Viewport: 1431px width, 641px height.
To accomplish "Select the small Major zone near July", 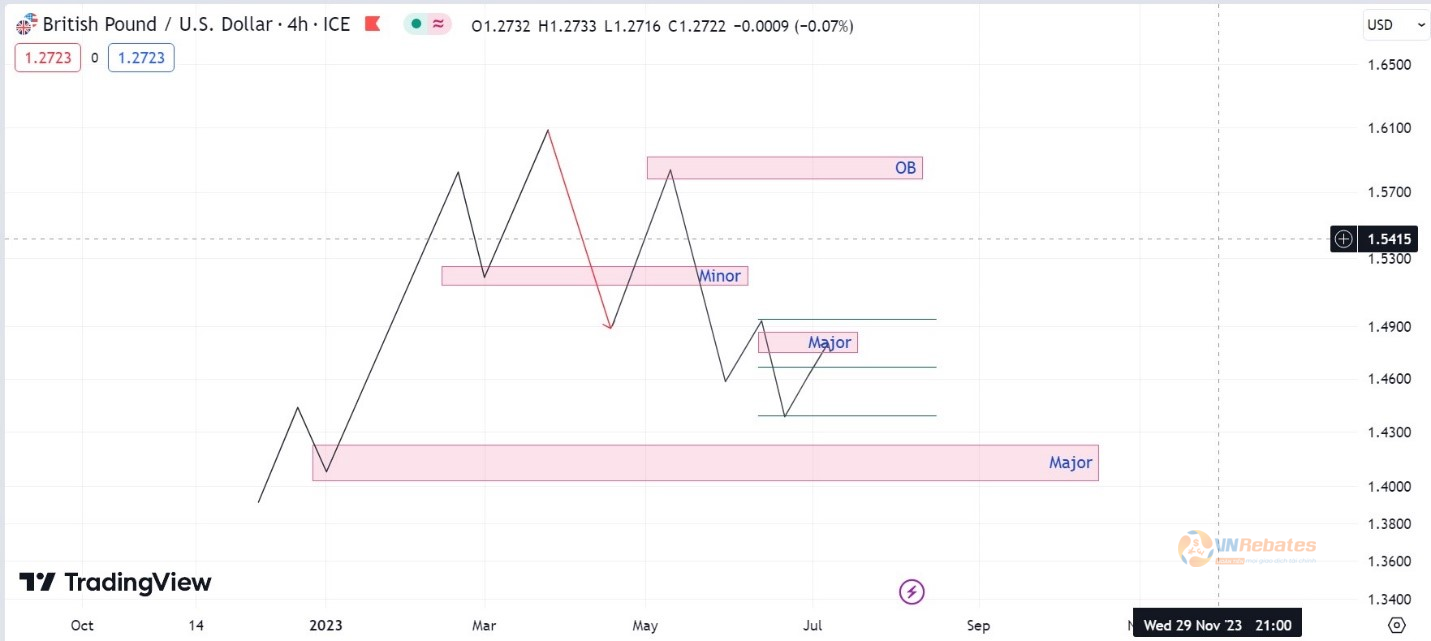I will (x=808, y=343).
